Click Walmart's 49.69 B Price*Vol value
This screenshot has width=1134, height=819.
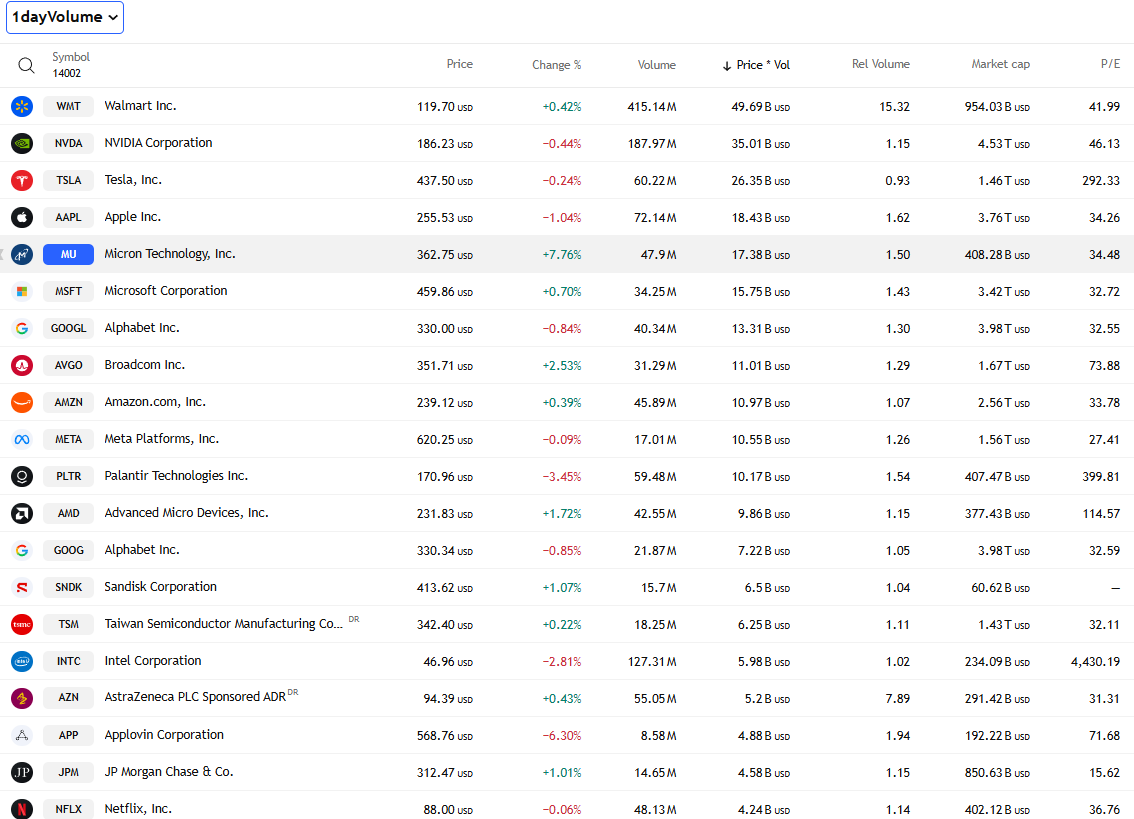pos(760,107)
